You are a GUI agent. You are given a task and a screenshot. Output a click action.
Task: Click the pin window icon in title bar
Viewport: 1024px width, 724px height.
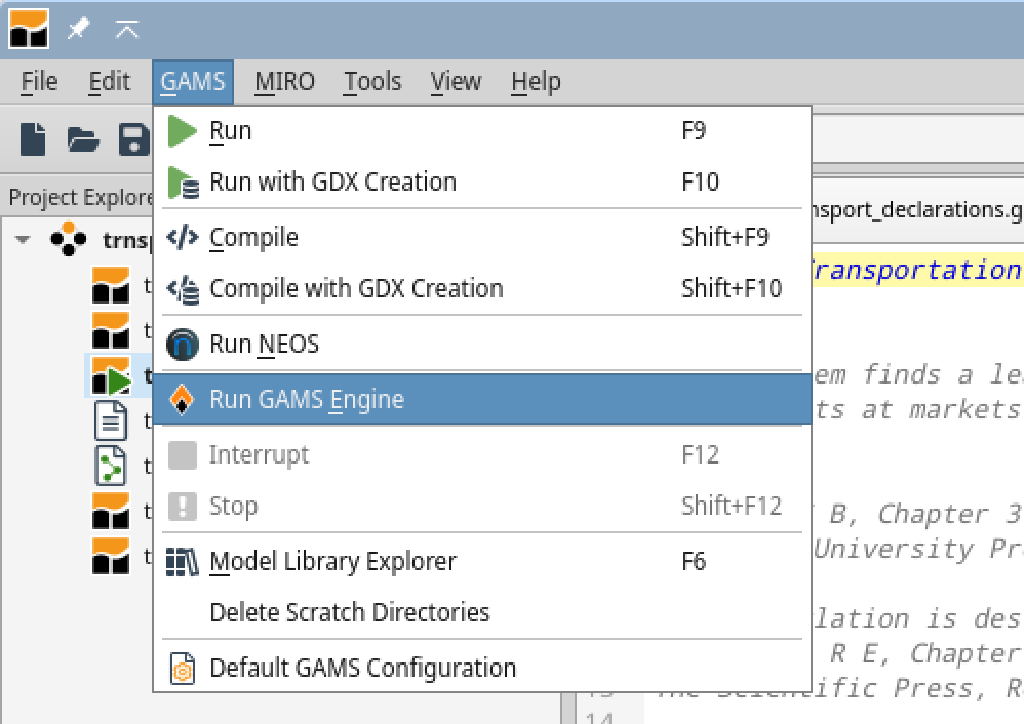coord(78,29)
